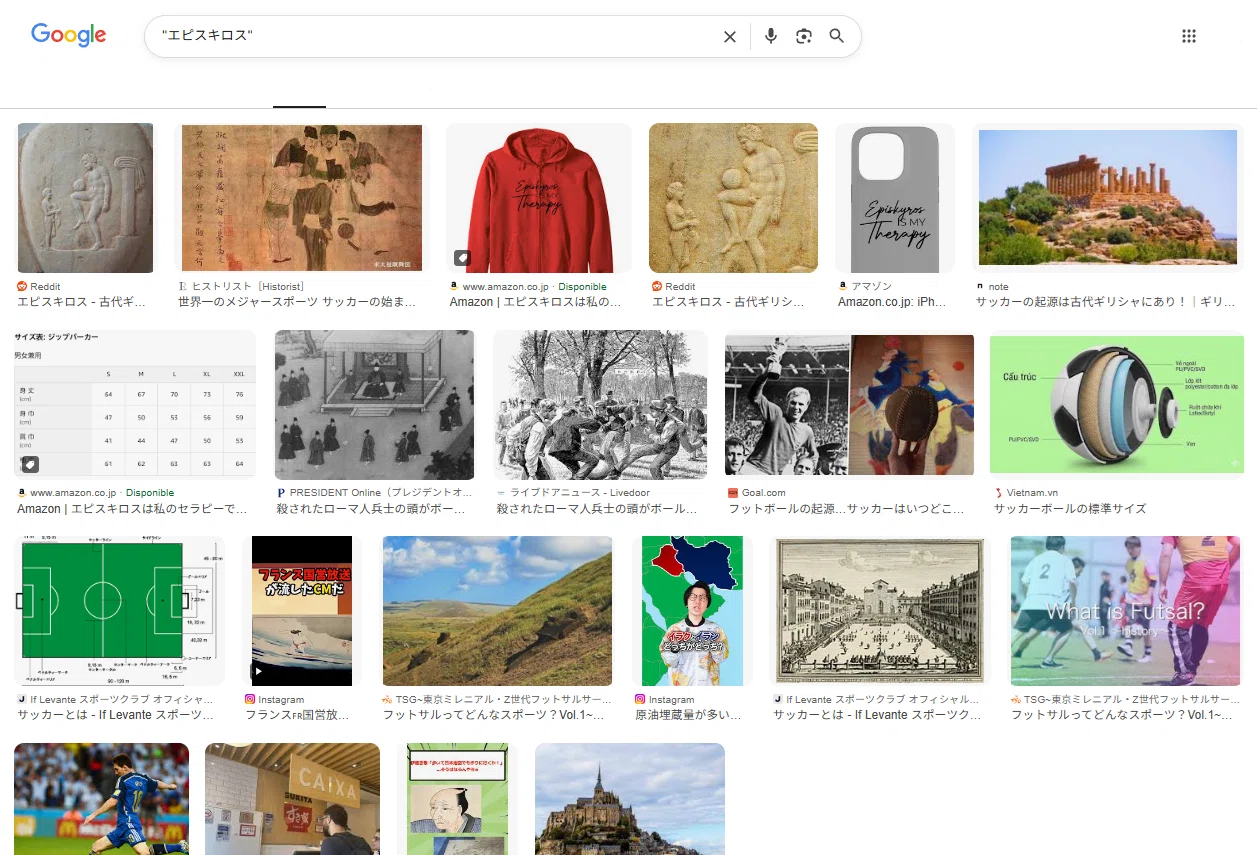Clear the search box with the X icon
Viewport: 1257px width, 855px height.
pyautogui.click(x=730, y=37)
